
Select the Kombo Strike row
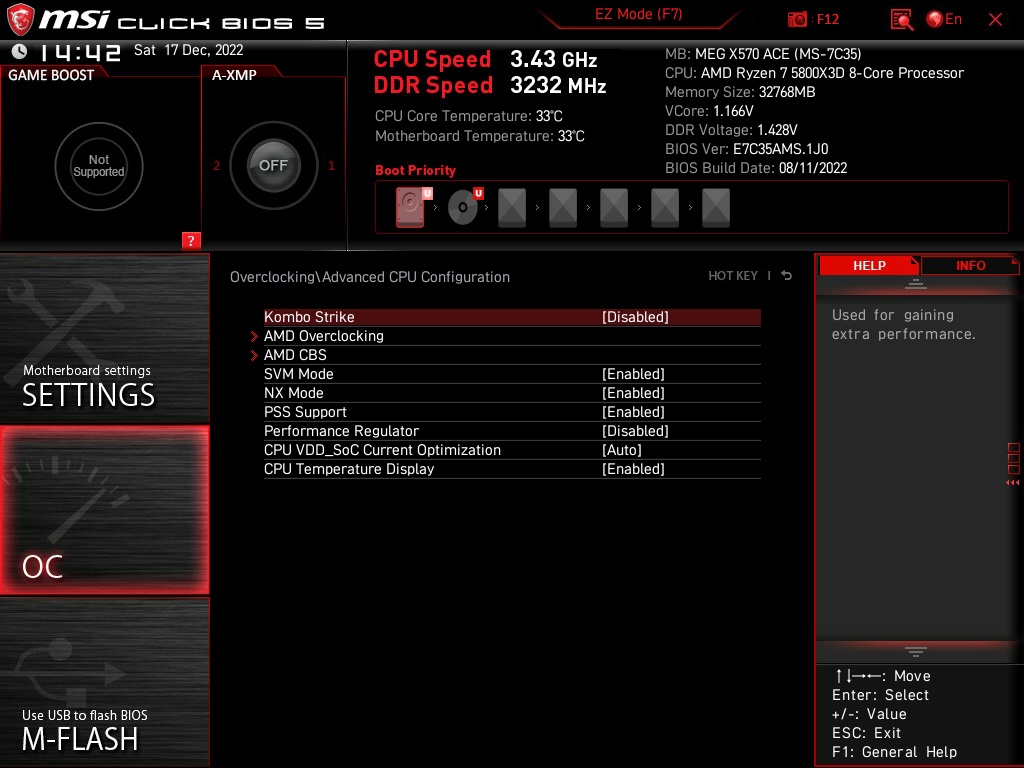[512, 317]
